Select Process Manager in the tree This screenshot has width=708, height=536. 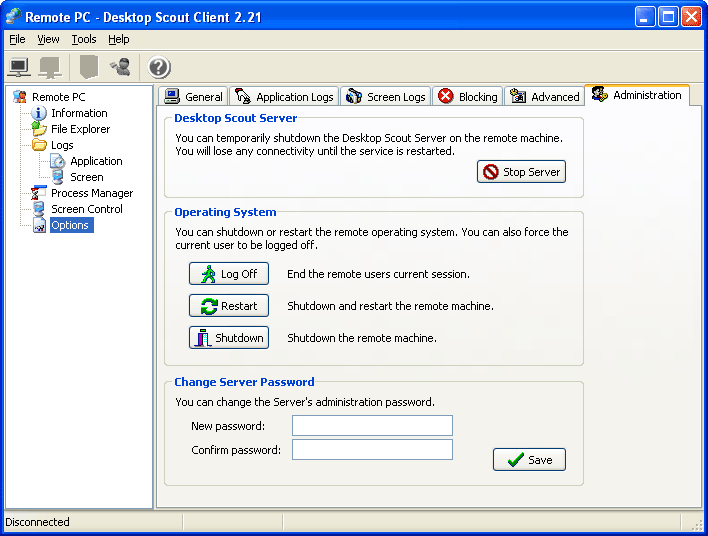[x=92, y=193]
